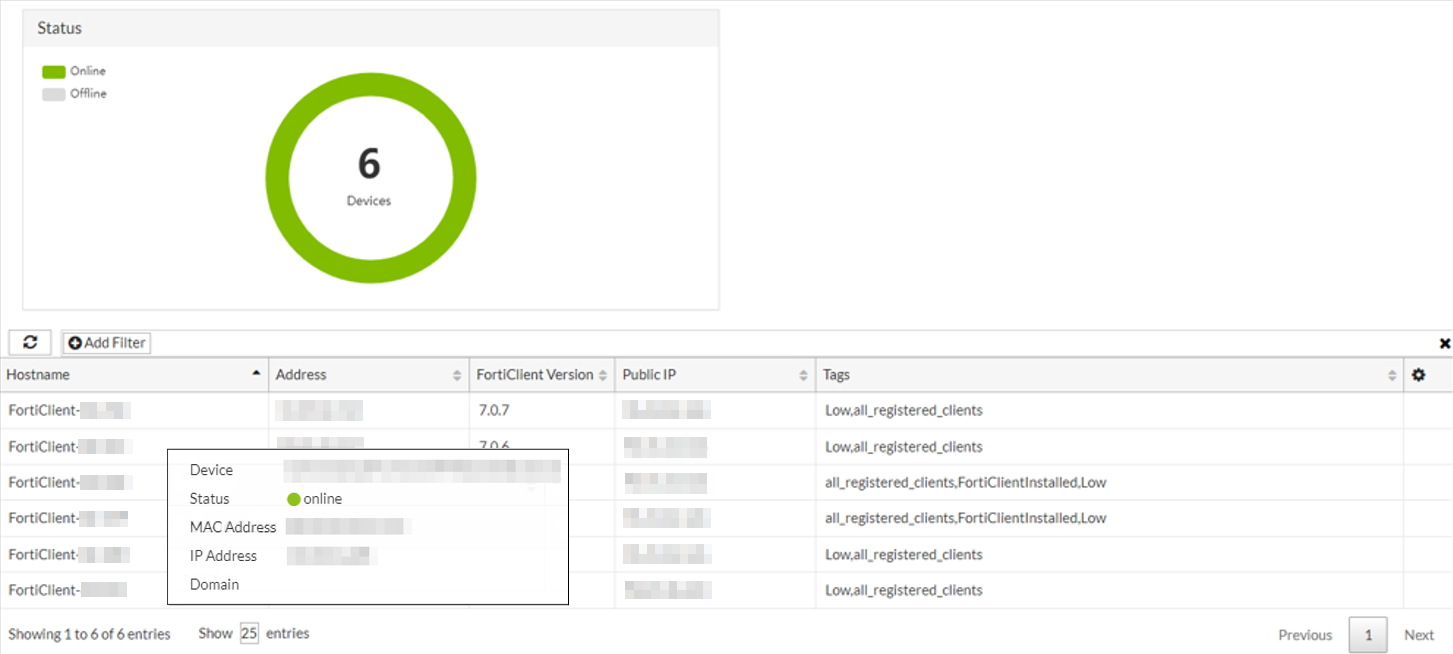The width and height of the screenshot is (1453, 654).
Task: Toggle the Offline legend entry
Action: coord(75,93)
